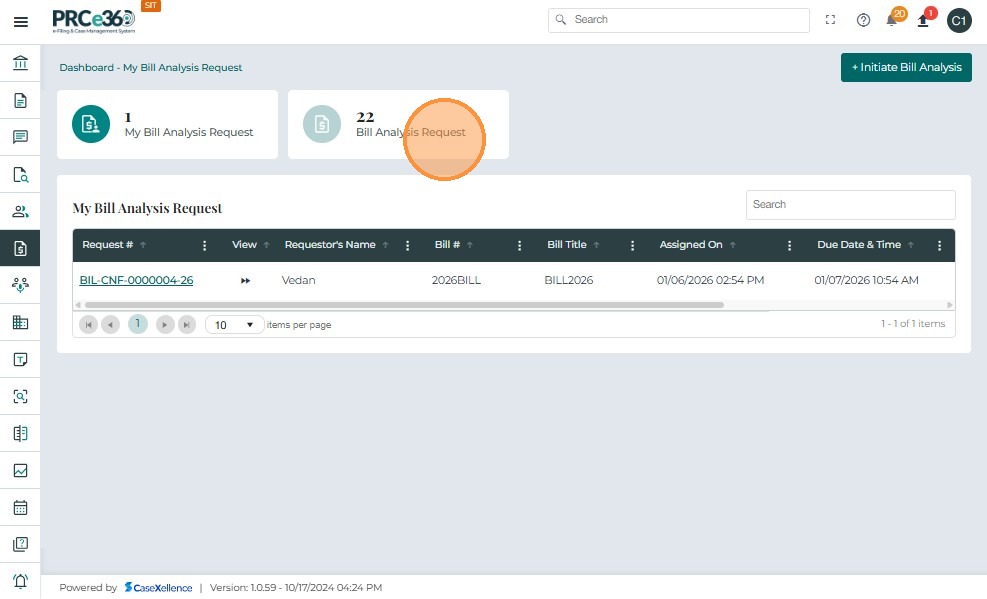Image resolution: width=987 pixels, height=599 pixels.
Task: Select the 22 Bill Analysis Request card
Action: coord(398,125)
